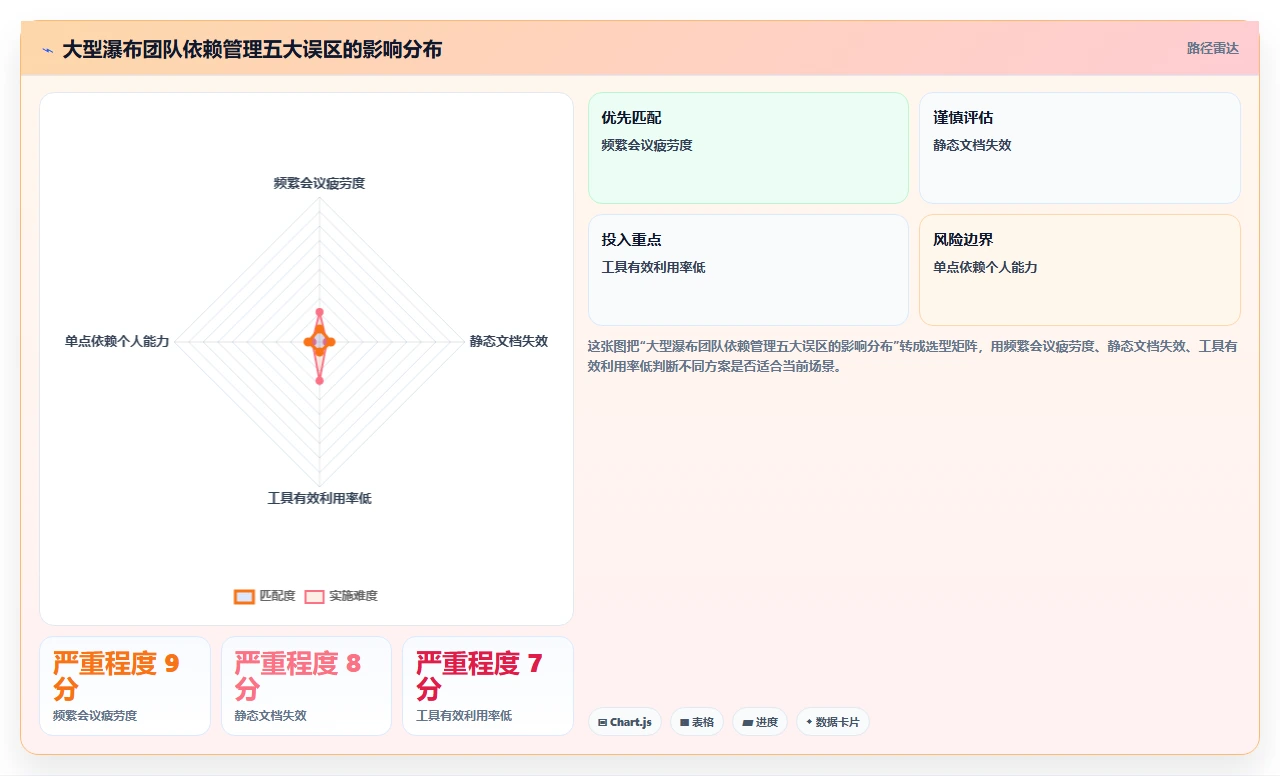Click 工具有效利用率低 text in 投入重点 card
Screen dimensions: 1280x776
pyautogui.click(x=653, y=267)
